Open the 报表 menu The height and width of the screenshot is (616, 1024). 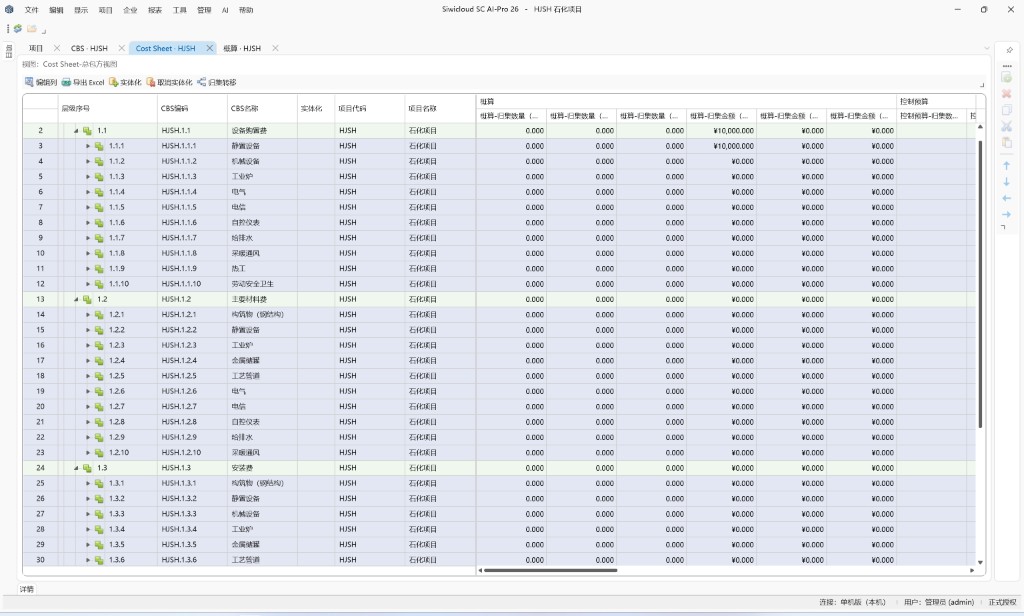[x=155, y=10]
